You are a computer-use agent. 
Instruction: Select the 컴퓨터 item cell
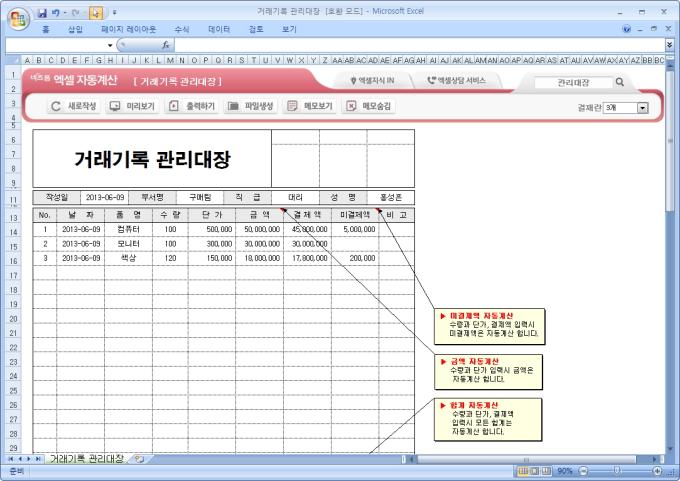tap(128, 229)
